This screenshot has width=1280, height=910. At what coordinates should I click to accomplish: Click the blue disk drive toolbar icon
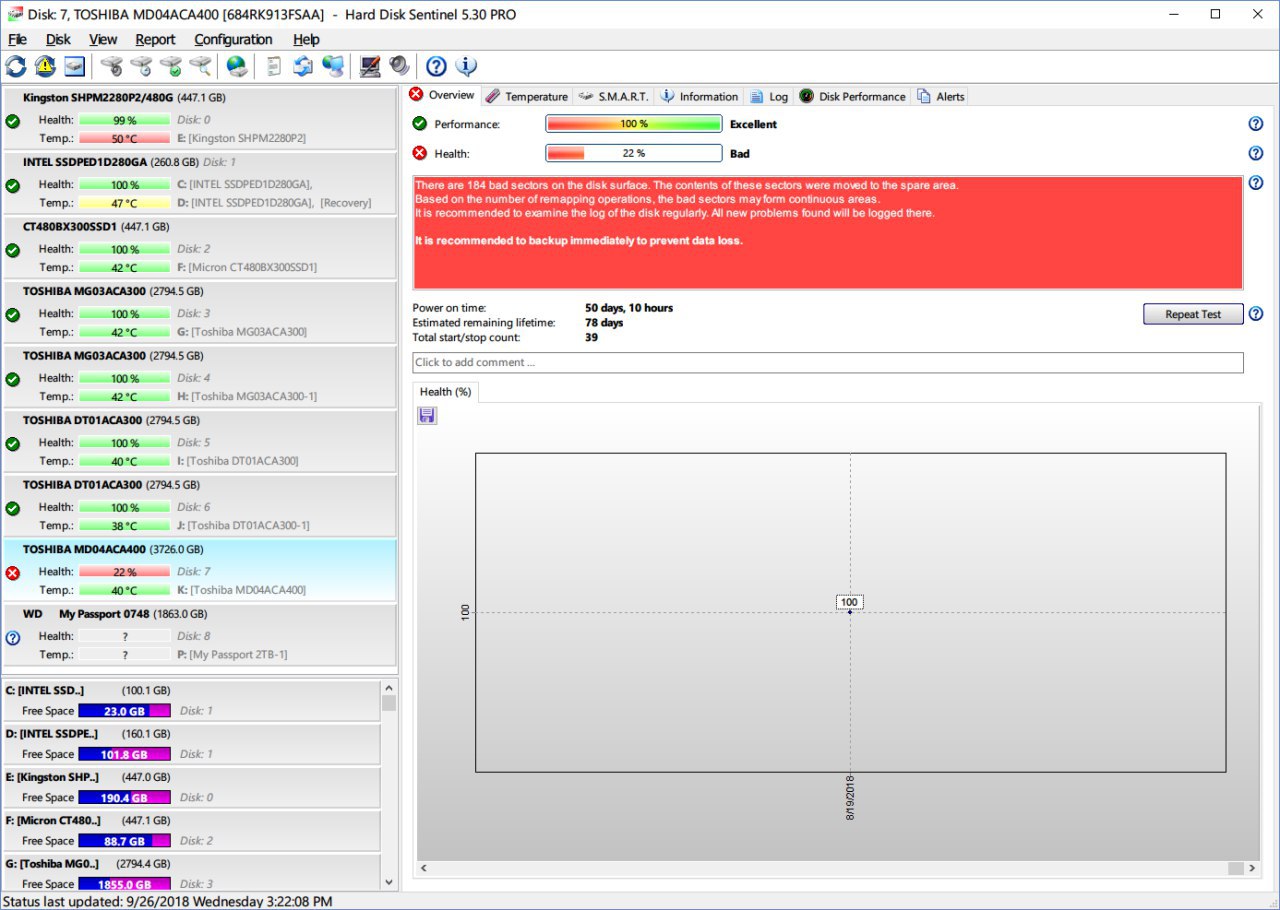tap(75, 66)
